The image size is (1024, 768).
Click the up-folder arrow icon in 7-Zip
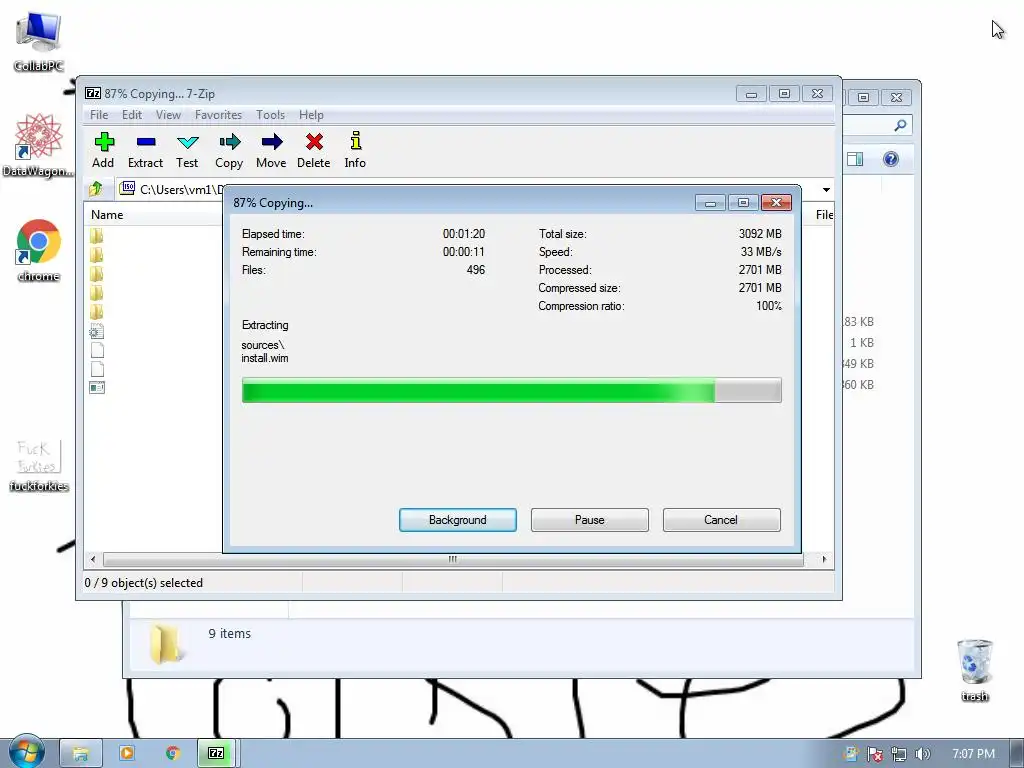(x=96, y=189)
